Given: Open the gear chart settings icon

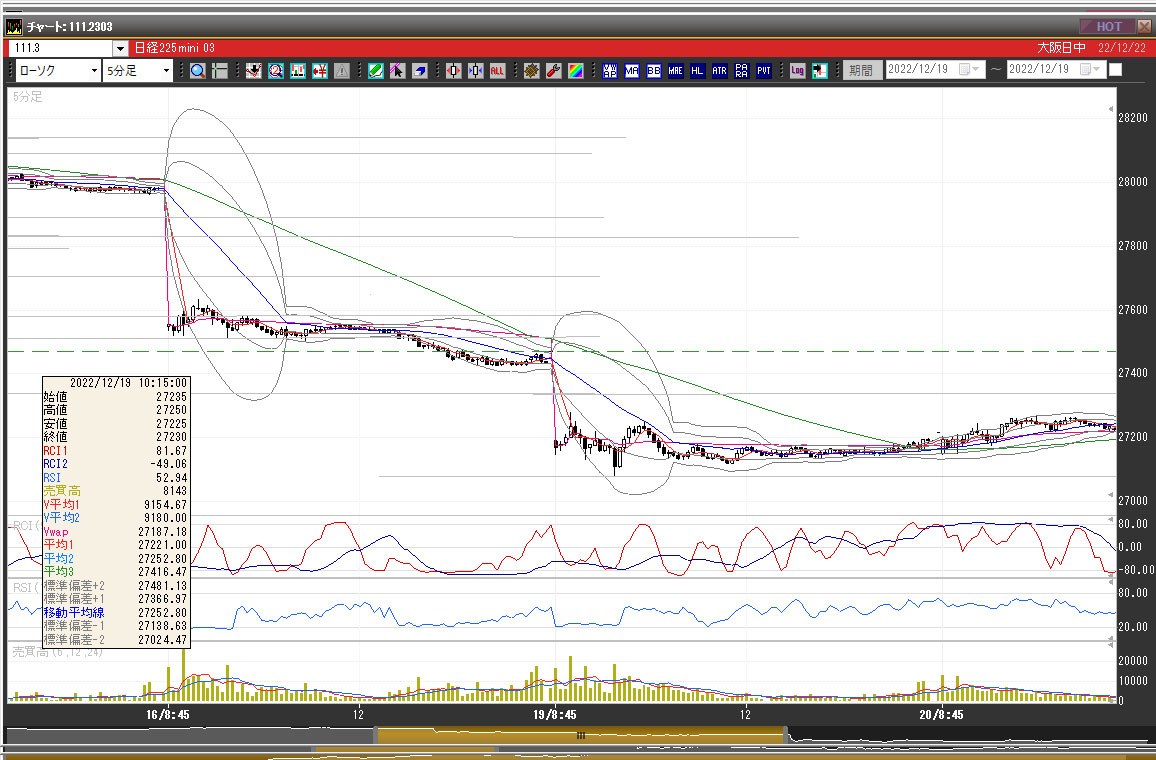Looking at the screenshot, I should point(532,71).
